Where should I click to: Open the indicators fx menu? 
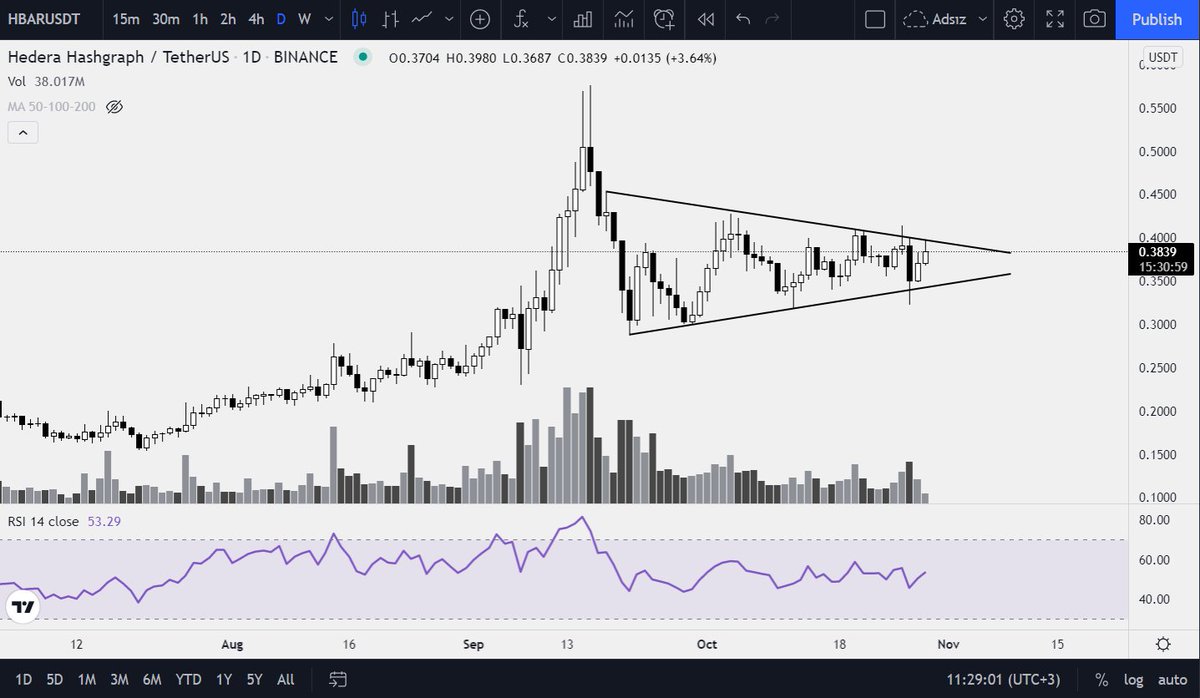(520, 19)
